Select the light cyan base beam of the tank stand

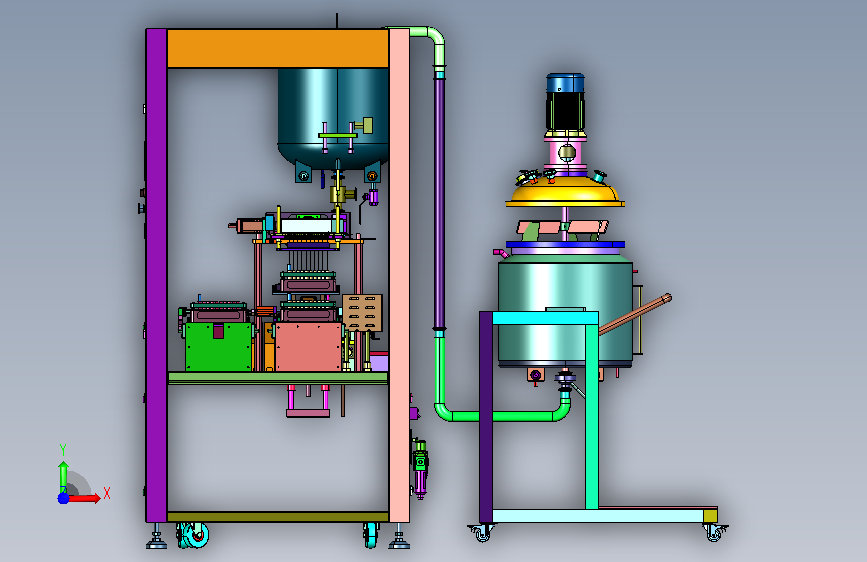coord(598,516)
